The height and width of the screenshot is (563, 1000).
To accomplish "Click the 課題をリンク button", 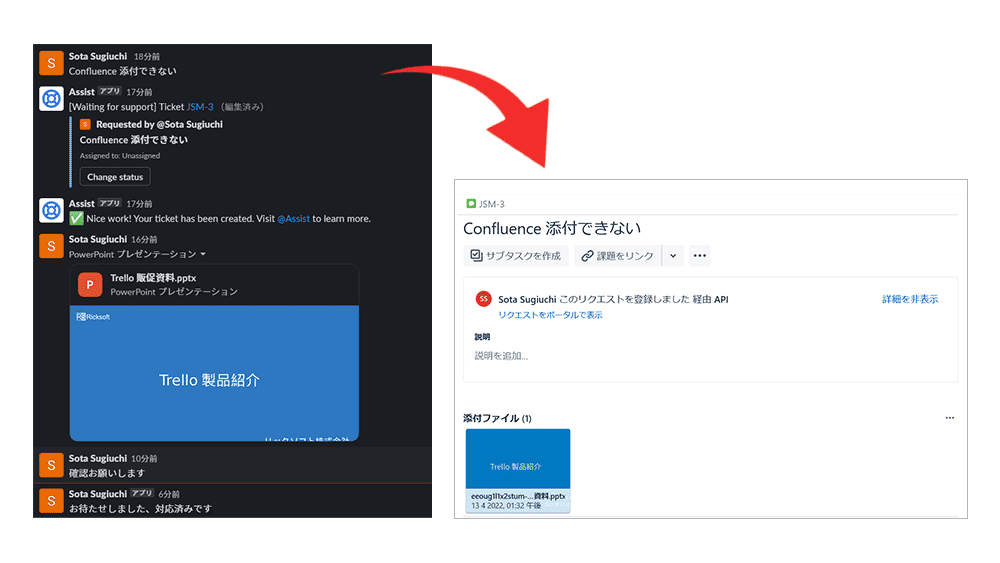I will pyautogui.click(x=617, y=256).
